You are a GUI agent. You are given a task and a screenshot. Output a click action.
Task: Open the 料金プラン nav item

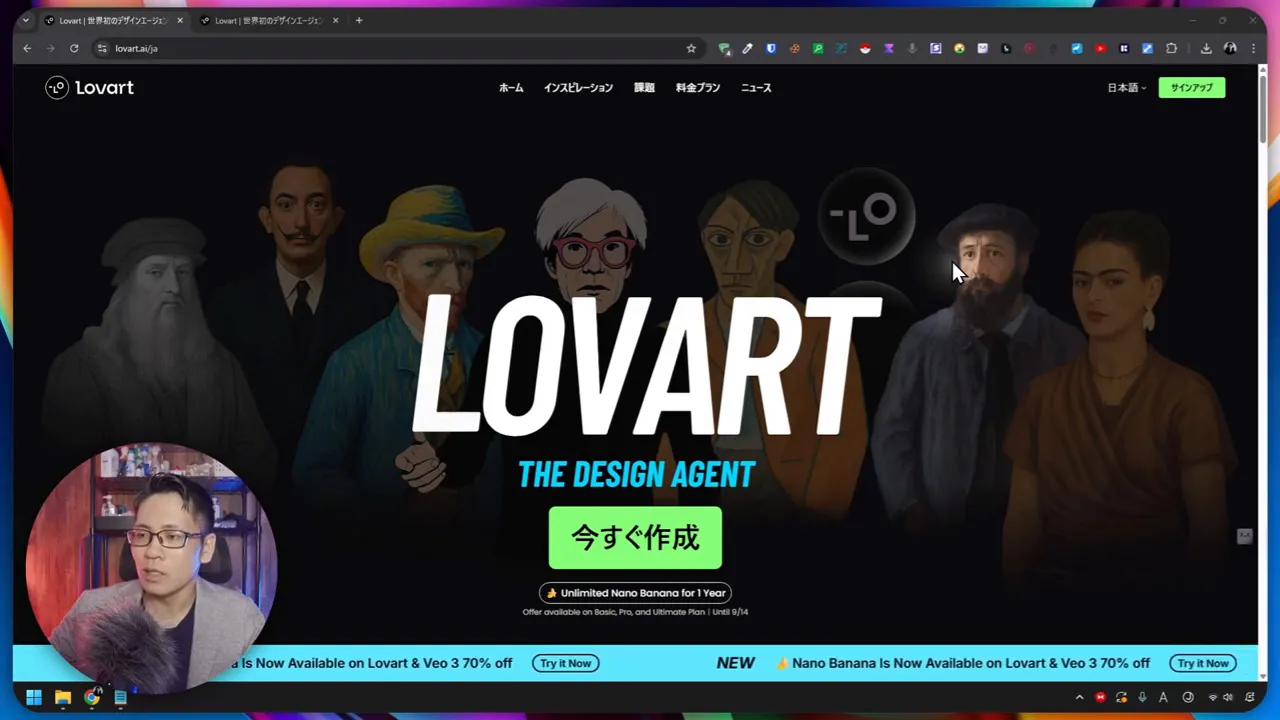(x=698, y=88)
